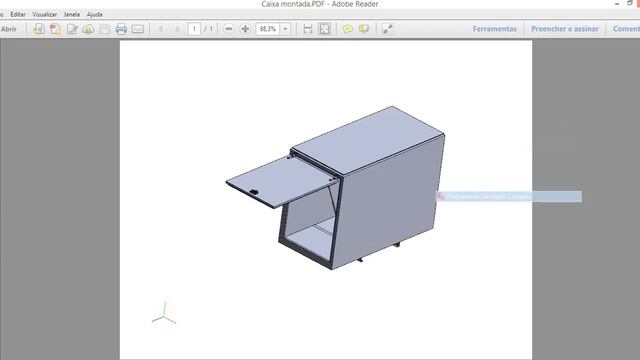The width and height of the screenshot is (640, 360).
Task: Click the cloud upload icon
Action: click(88, 29)
